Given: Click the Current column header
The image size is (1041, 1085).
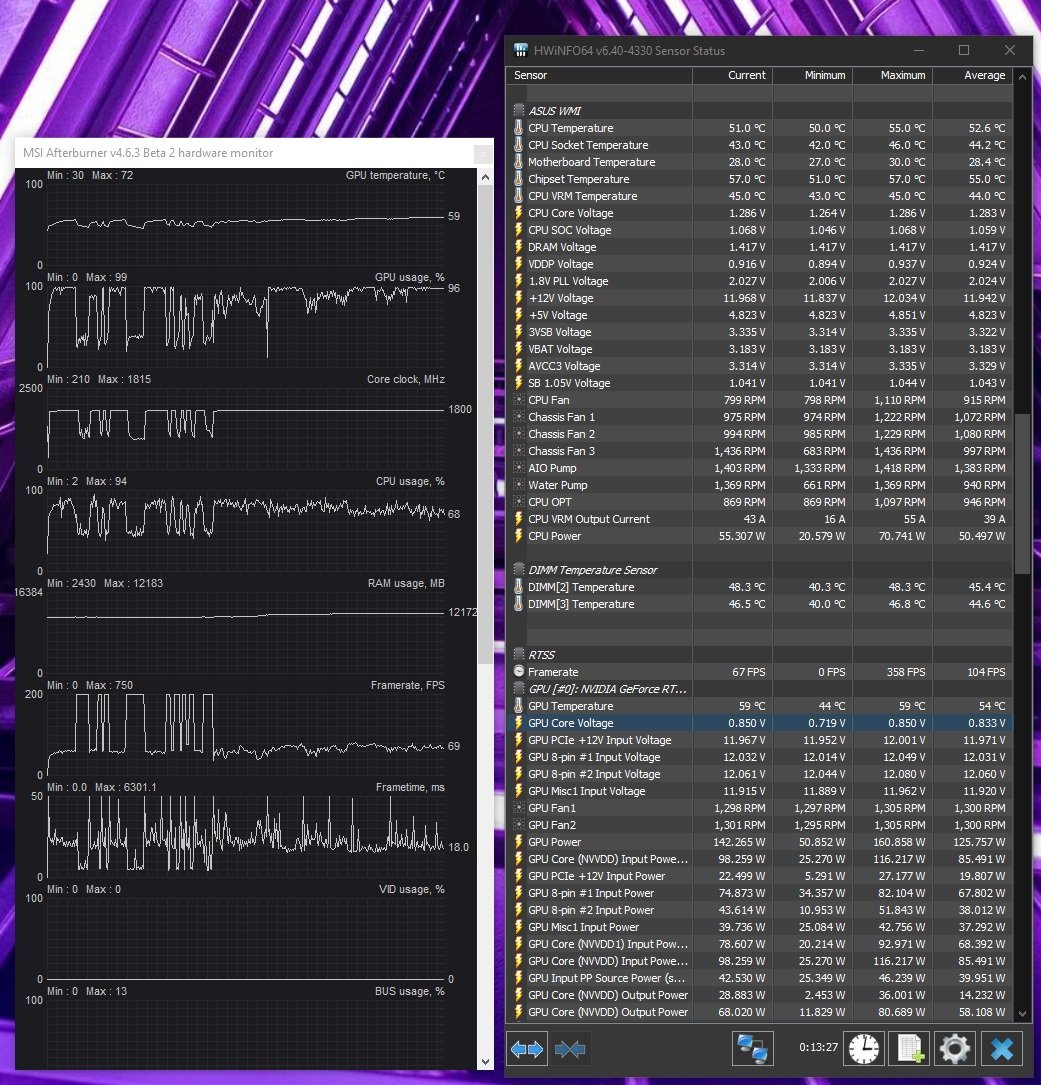Looking at the screenshot, I should point(732,75).
